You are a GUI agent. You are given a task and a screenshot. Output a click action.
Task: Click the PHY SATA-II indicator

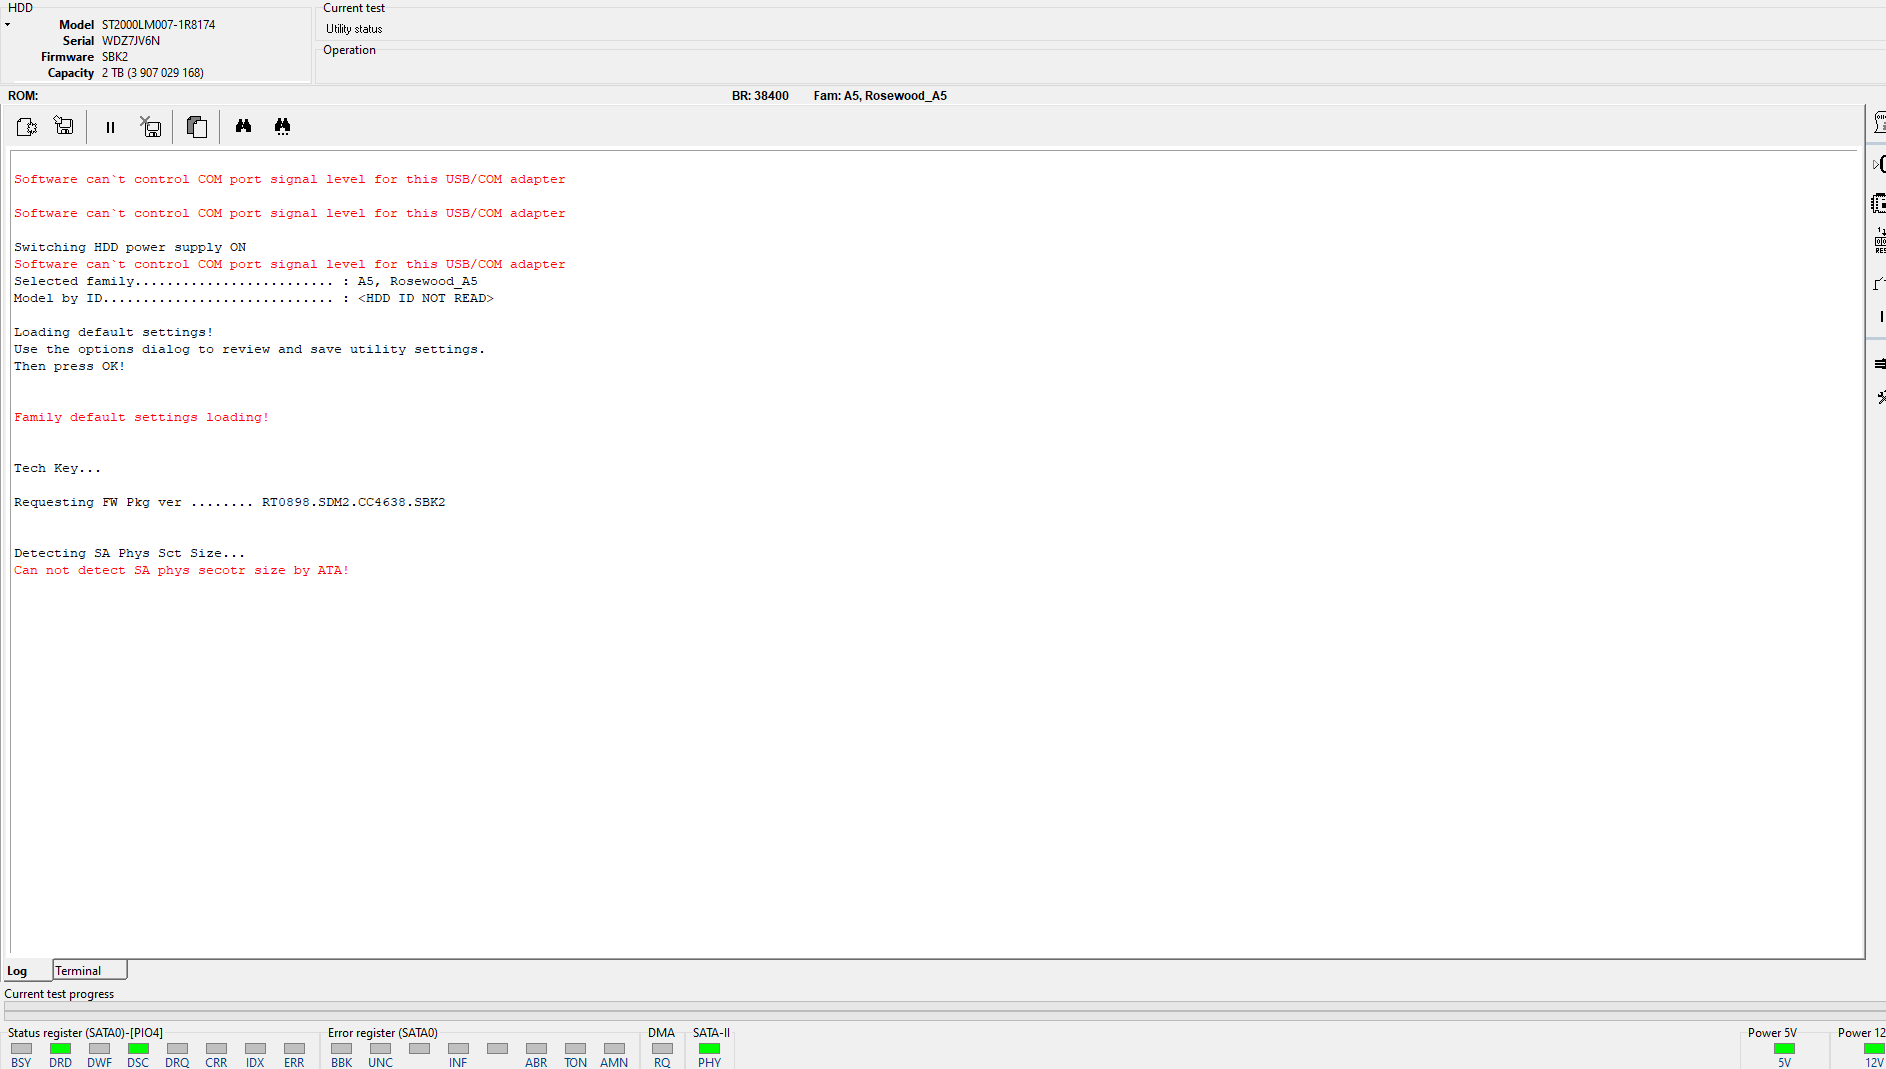coord(709,1049)
